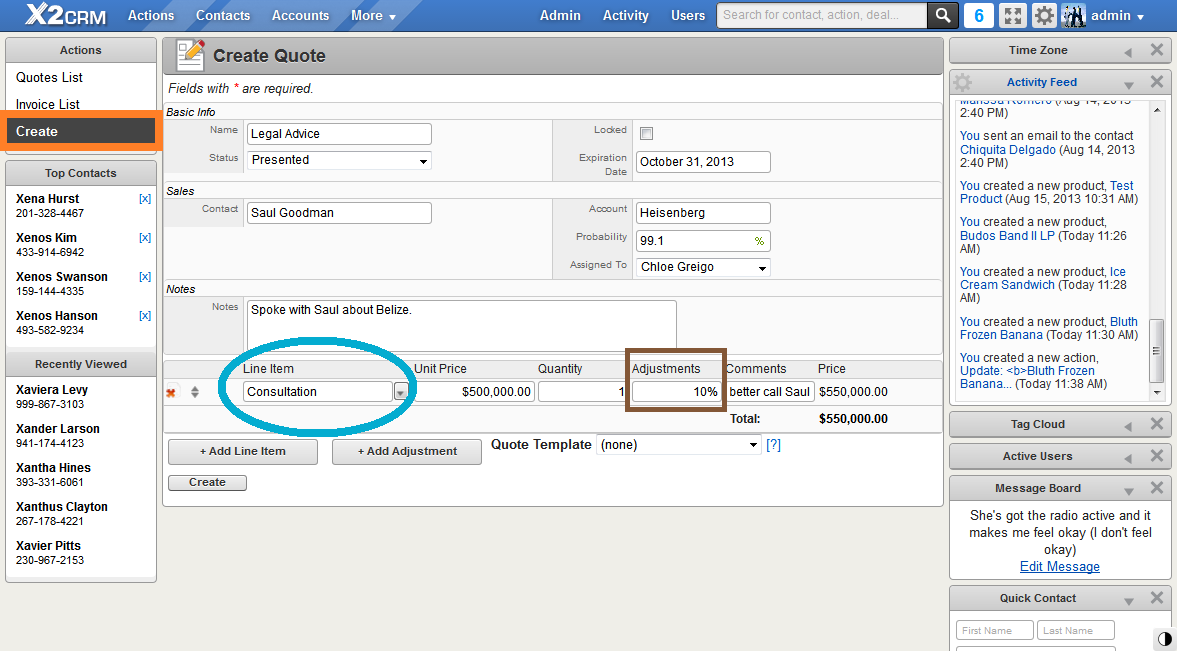Remove Xena Hurst from Top Contacts

(x=145, y=199)
